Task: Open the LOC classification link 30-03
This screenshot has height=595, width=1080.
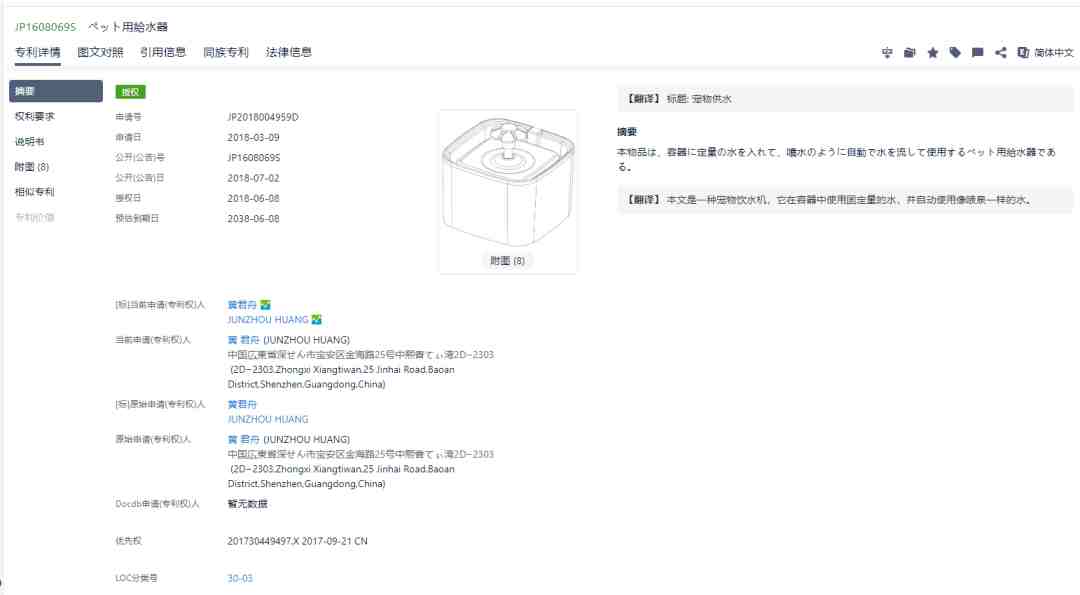Action: (240, 578)
